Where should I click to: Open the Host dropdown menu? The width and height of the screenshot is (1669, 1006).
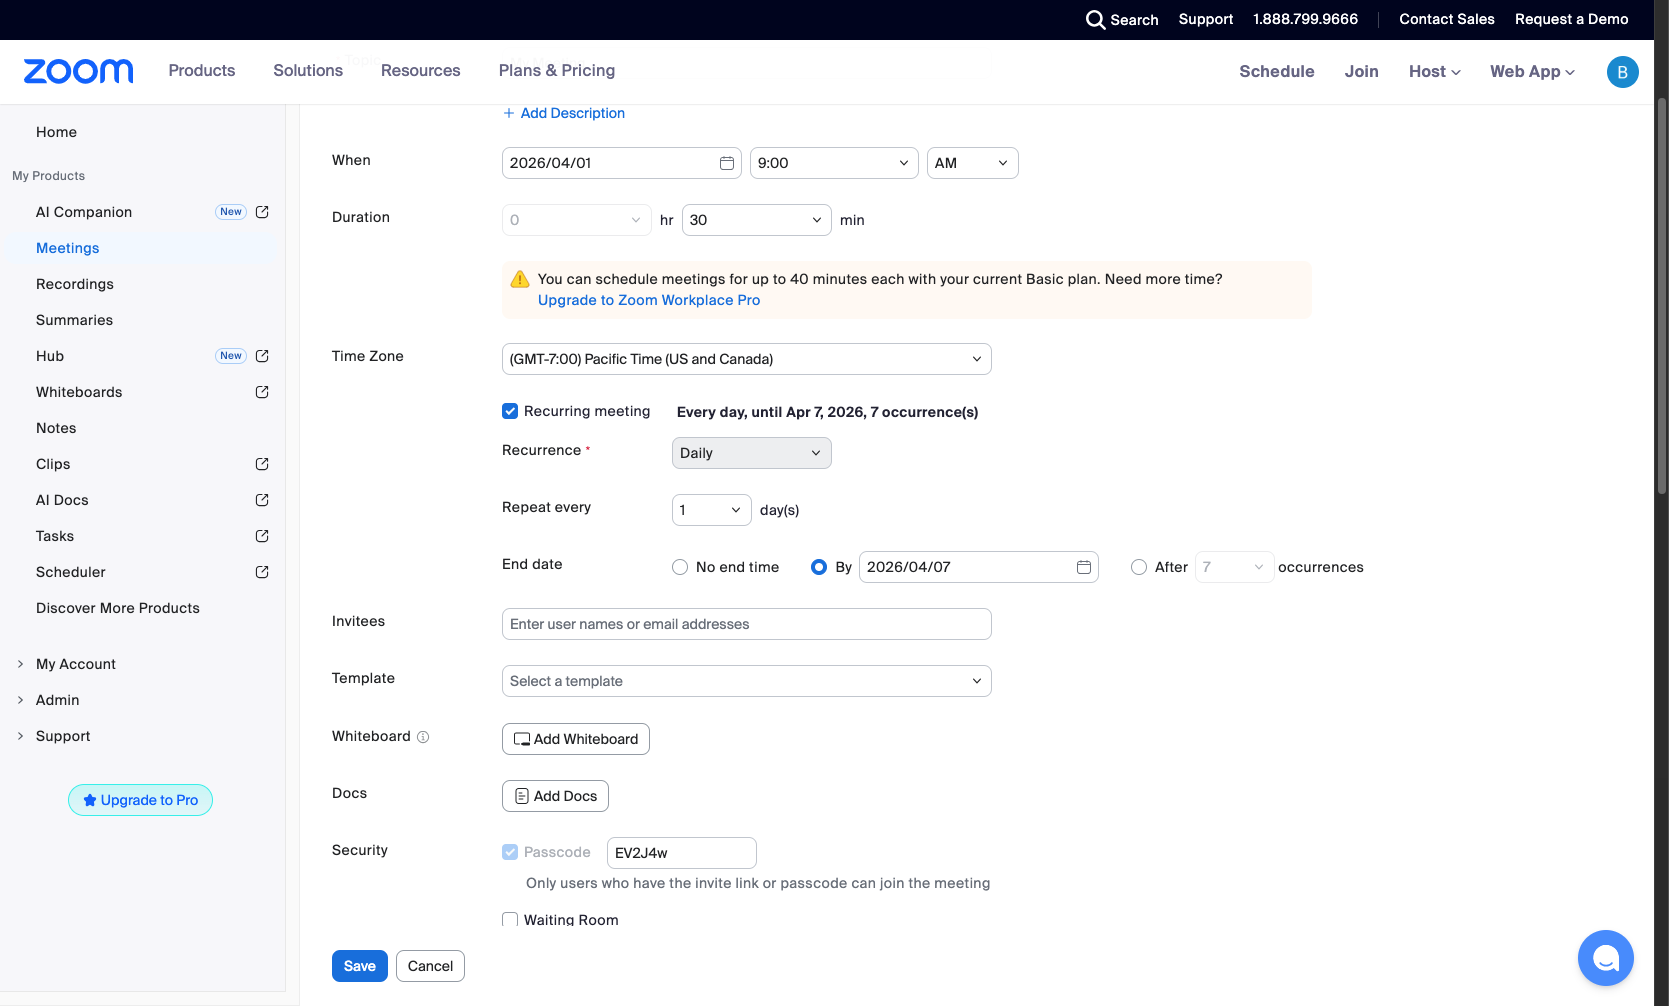pyautogui.click(x=1435, y=72)
